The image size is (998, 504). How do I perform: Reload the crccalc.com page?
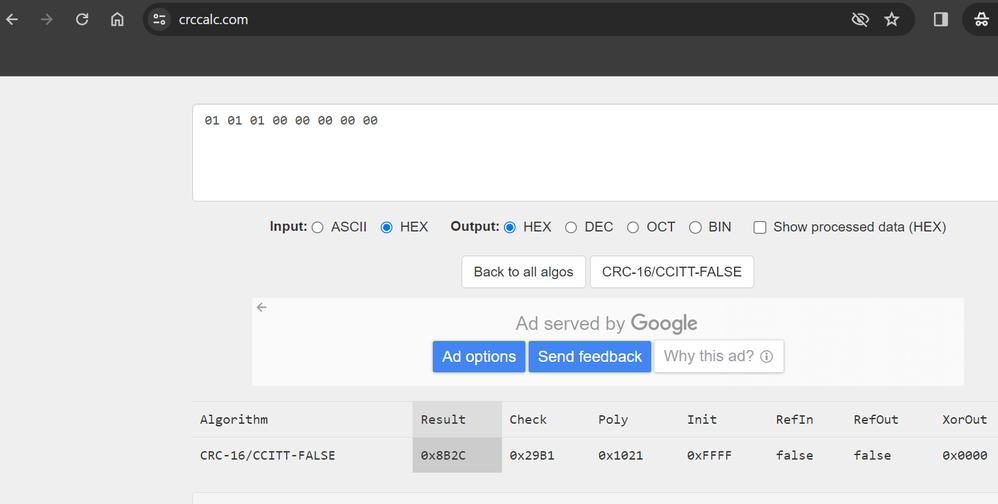tap(82, 19)
